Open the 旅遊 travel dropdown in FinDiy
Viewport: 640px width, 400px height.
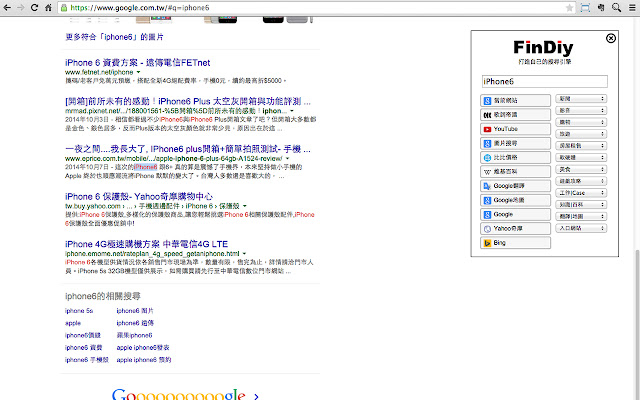tap(581, 134)
